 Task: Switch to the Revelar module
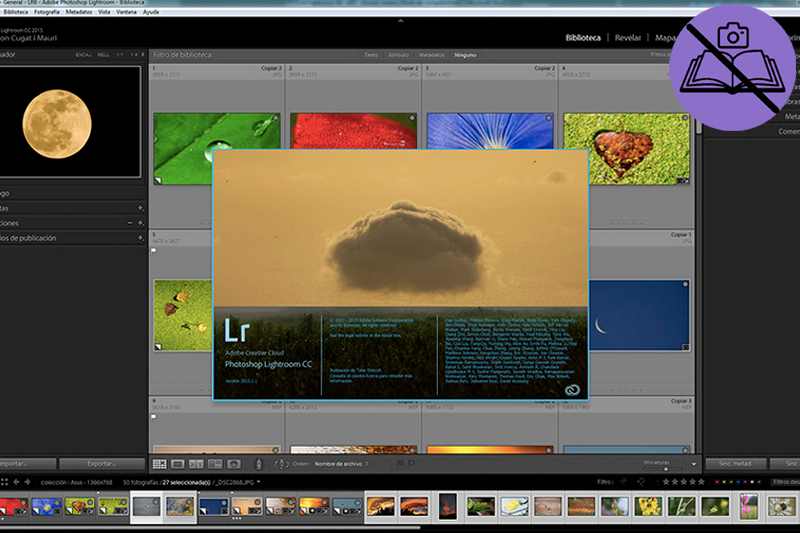(628, 38)
